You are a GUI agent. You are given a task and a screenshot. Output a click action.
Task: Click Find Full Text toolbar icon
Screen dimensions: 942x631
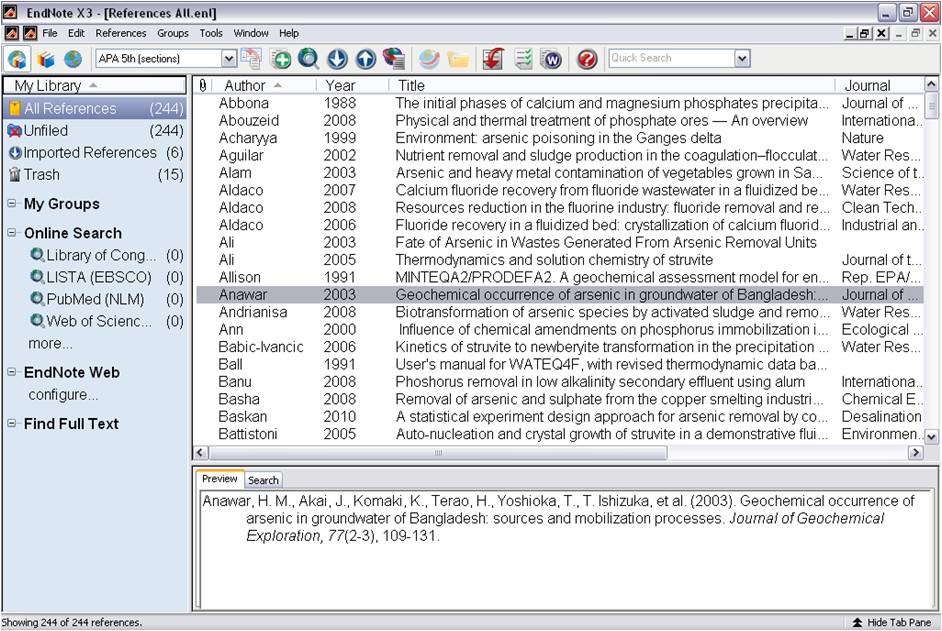[394, 59]
